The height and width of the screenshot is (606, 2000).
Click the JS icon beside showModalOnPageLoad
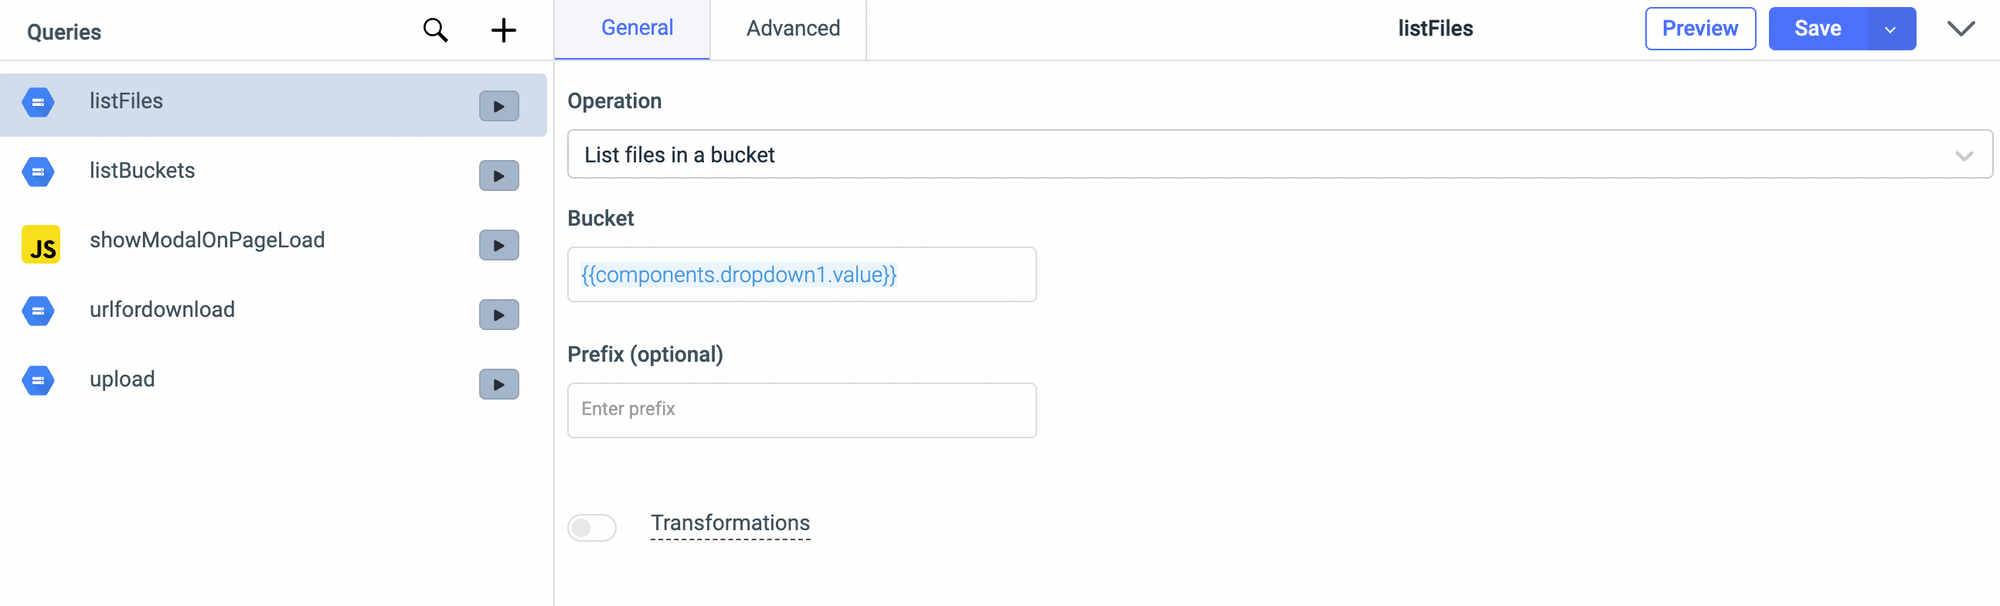click(x=40, y=244)
